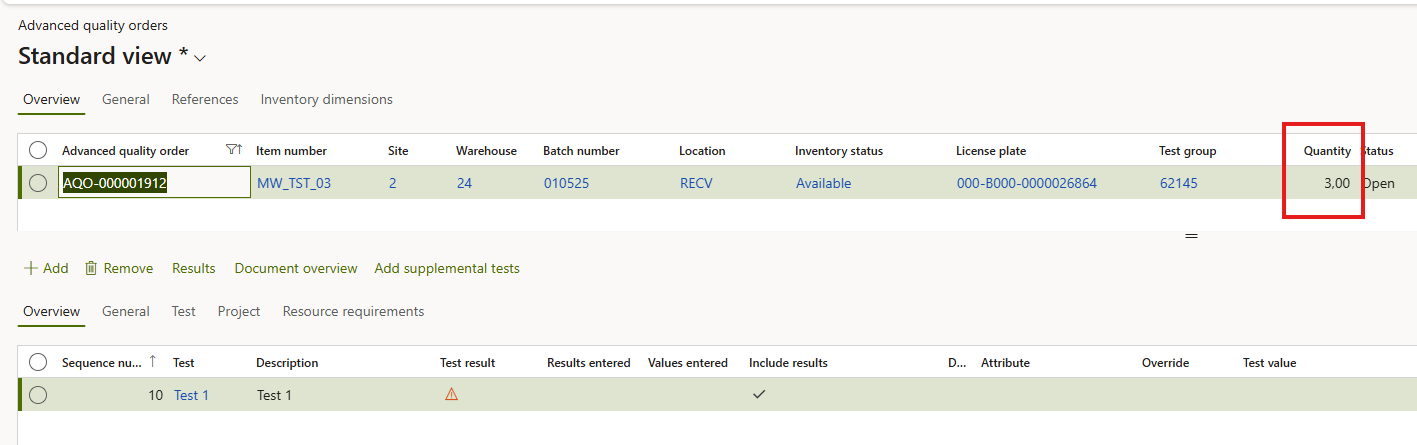Open license plate 000-B000-0000026864 link
The height and width of the screenshot is (445, 1417).
click(1026, 183)
